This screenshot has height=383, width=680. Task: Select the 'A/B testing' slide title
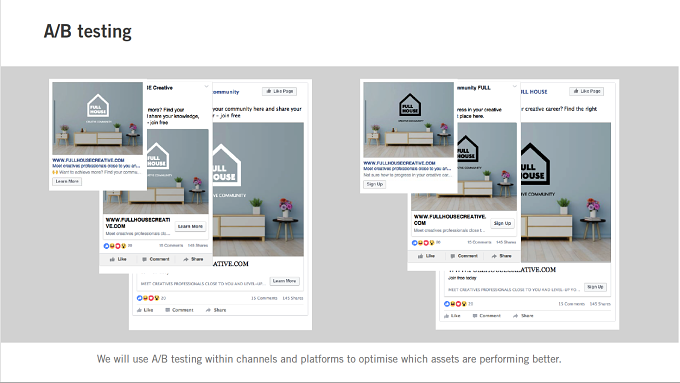(x=88, y=31)
